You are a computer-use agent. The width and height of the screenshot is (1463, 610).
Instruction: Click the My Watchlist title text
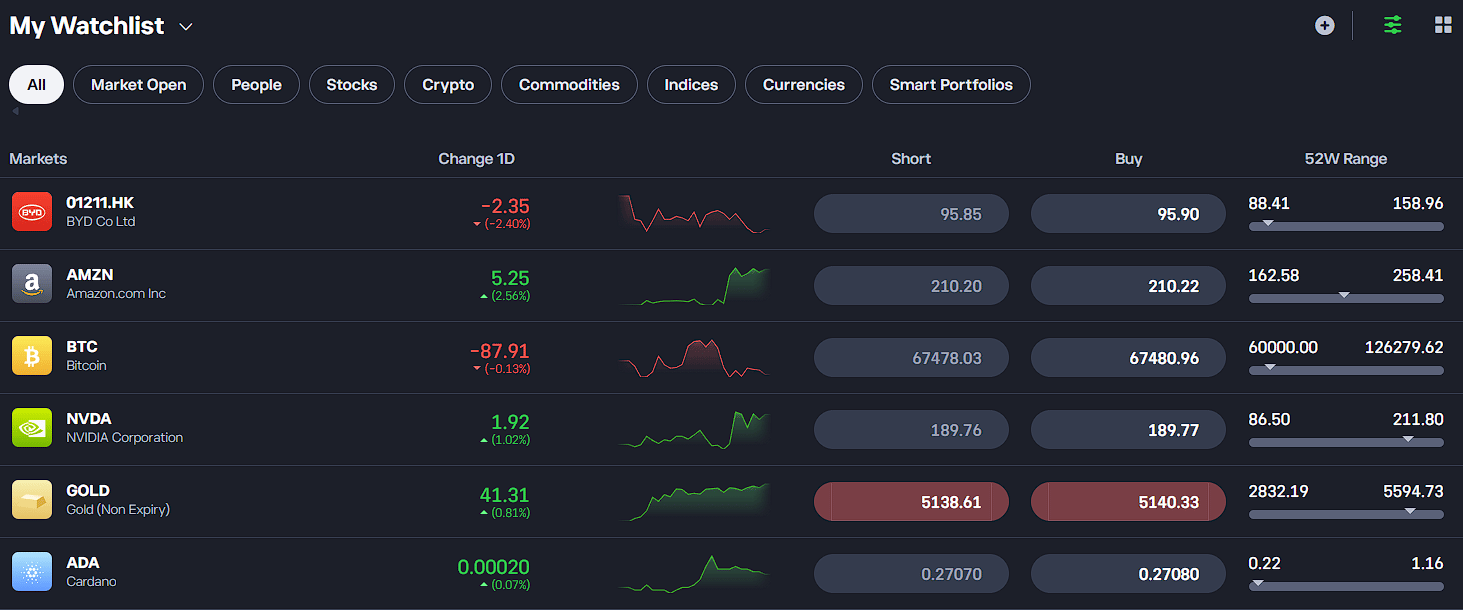pyautogui.click(x=87, y=26)
